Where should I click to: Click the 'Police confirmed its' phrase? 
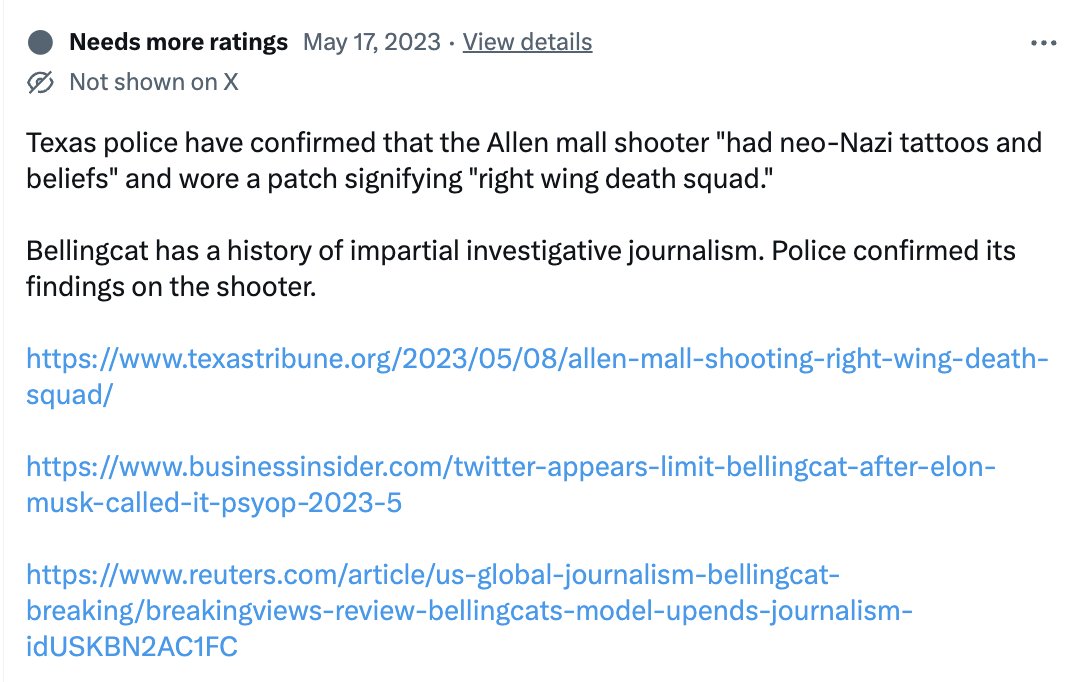(x=893, y=251)
